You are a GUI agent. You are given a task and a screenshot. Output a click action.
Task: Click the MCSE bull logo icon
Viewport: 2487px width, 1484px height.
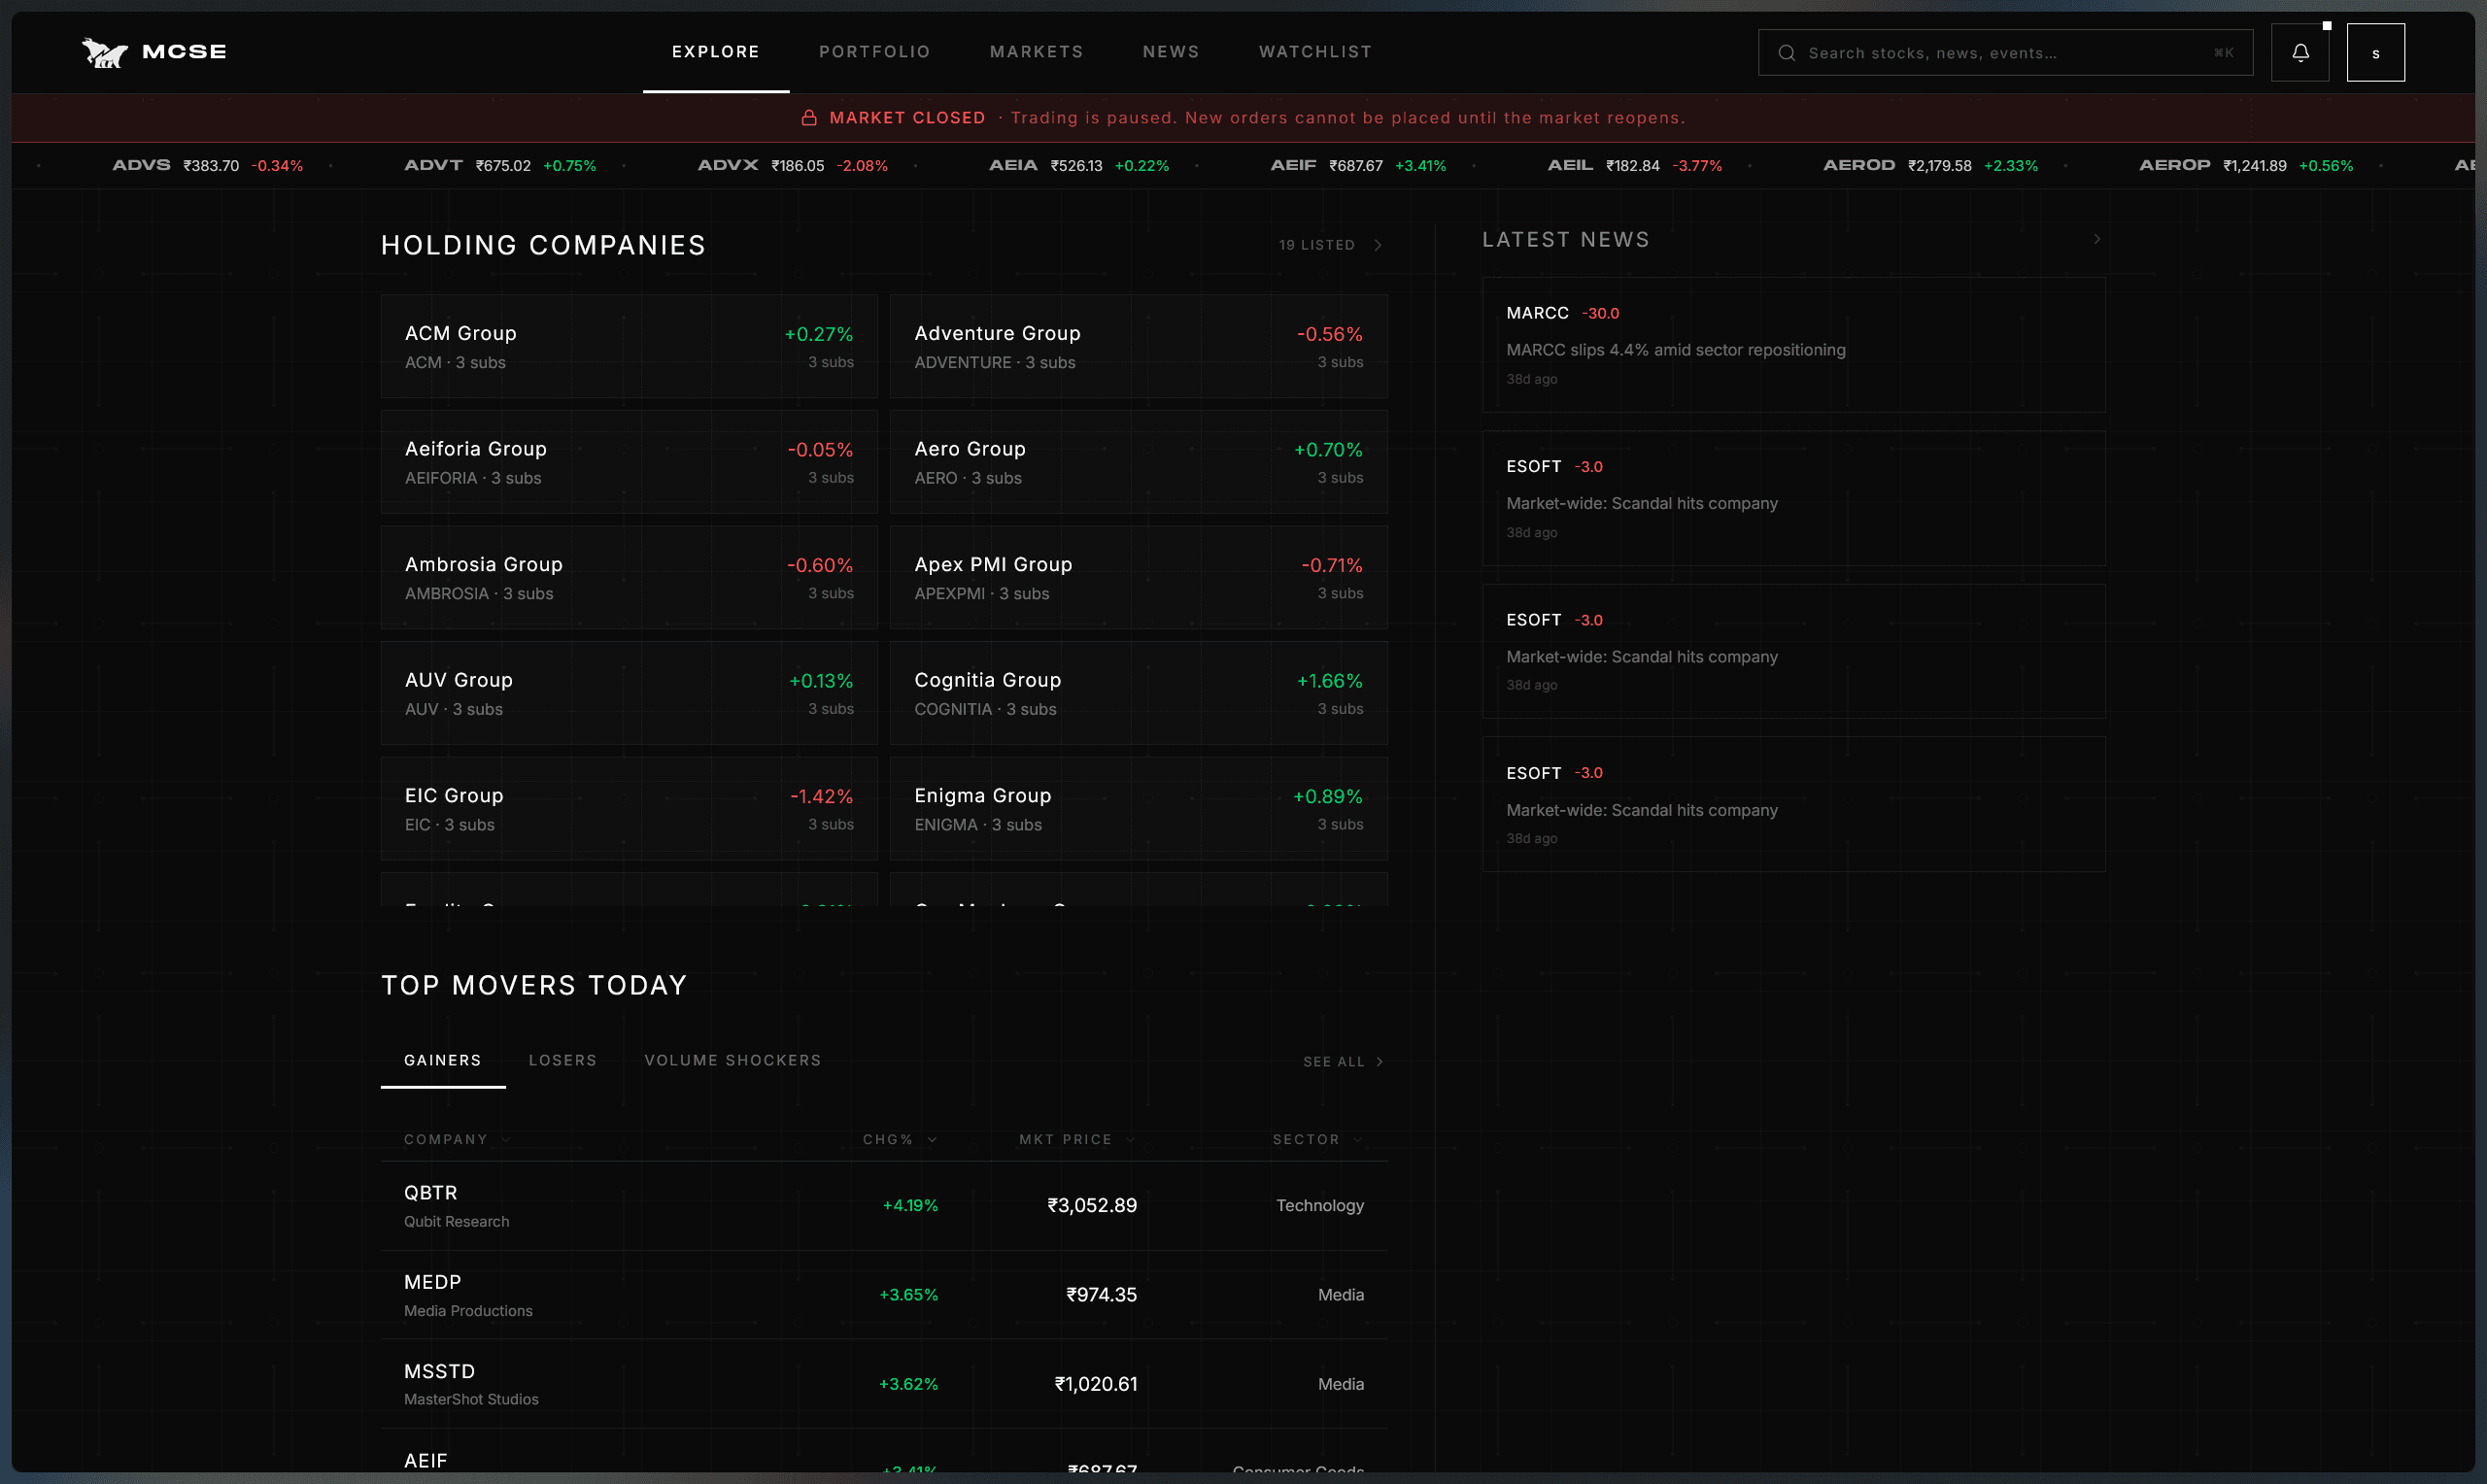coord(105,52)
